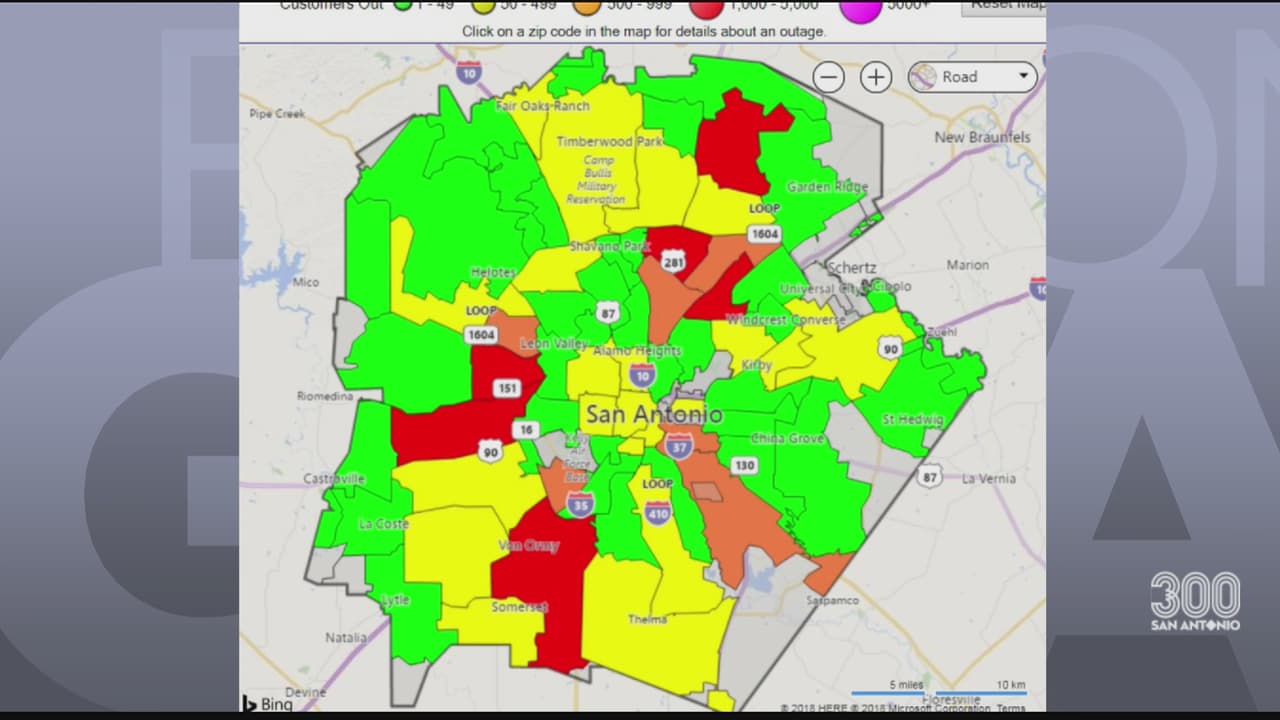Image resolution: width=1280 pixels, height=720 pixels.
Task: Click the Highway 281 shield marker
Action: (x=673, y=263)
